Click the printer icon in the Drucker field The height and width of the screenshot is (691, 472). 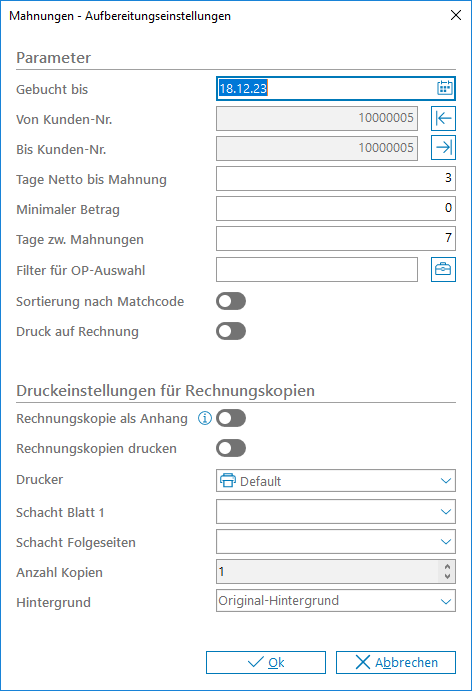click(228, 480)
